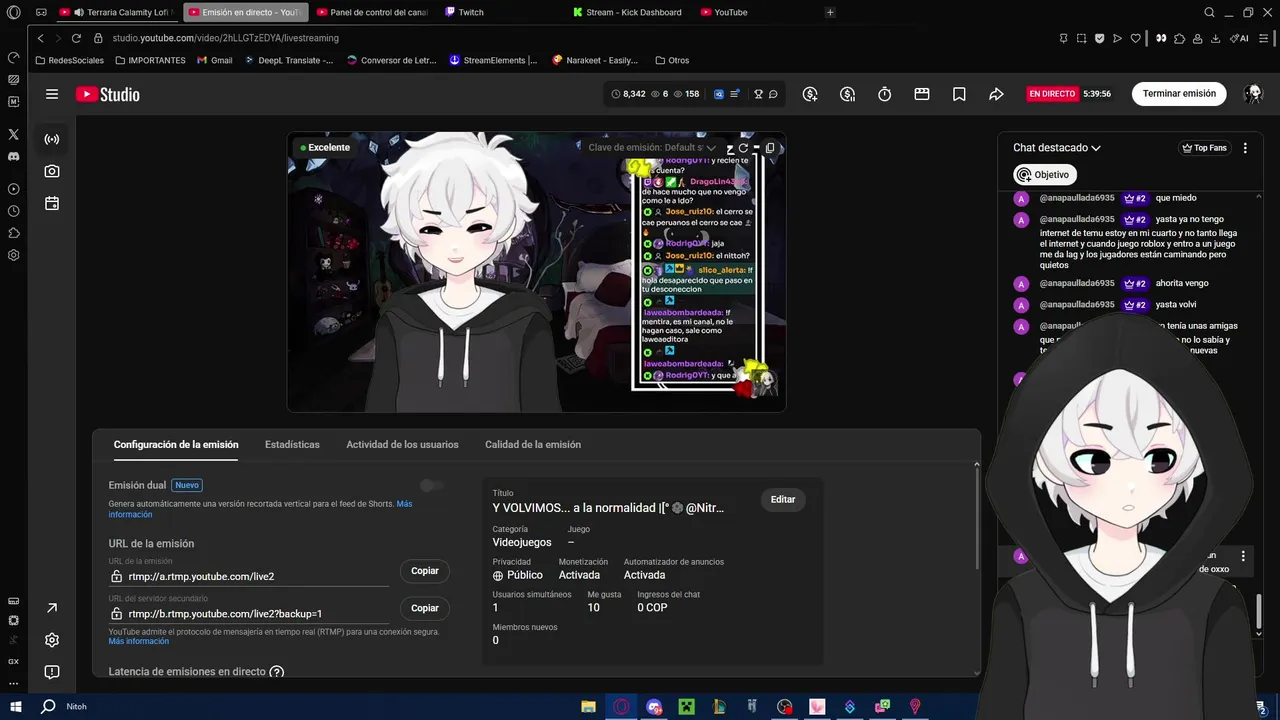1280x720 pixels.
Task: Expand the Chat destacado dropdown
Action: (x=1056, y=148)
